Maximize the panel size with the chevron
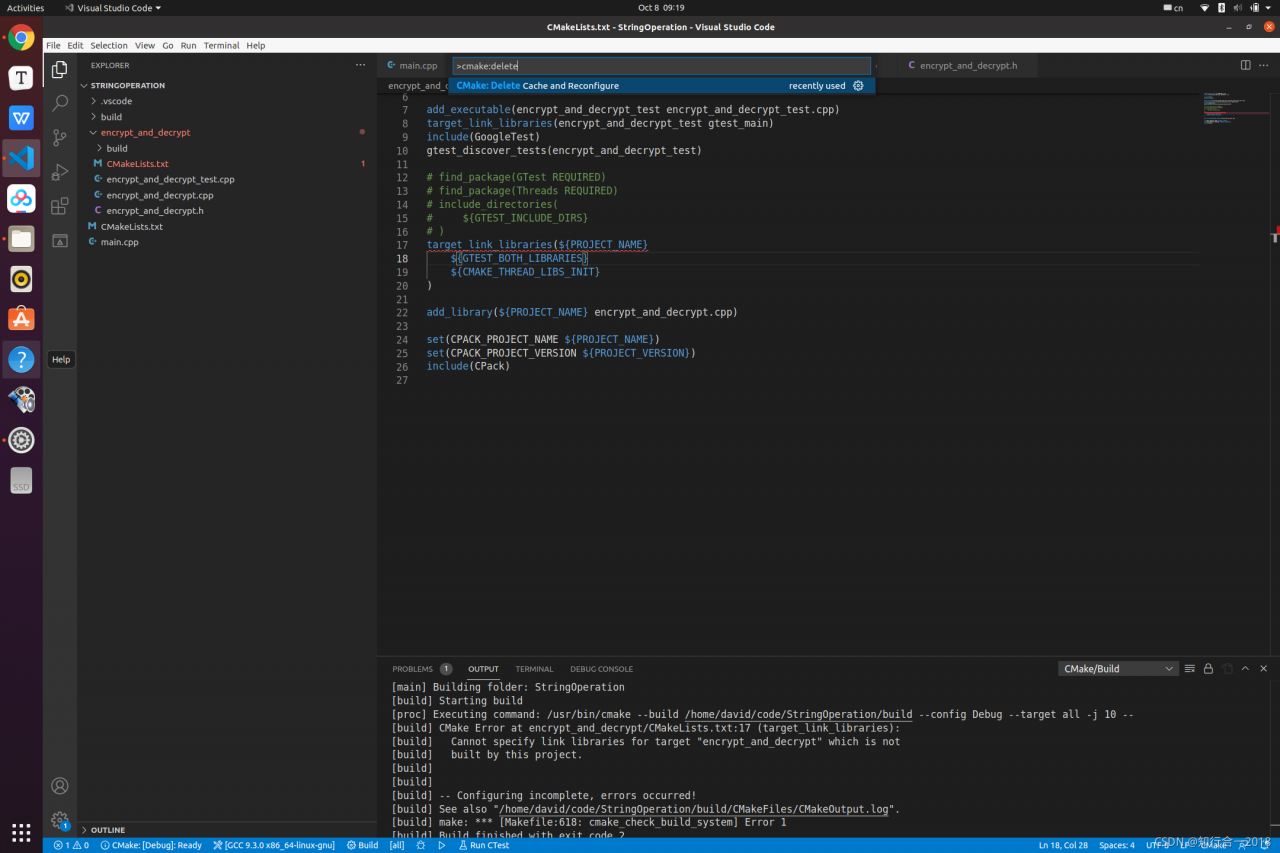Viewport: 1280px width, 853px height. [1245, 668]
